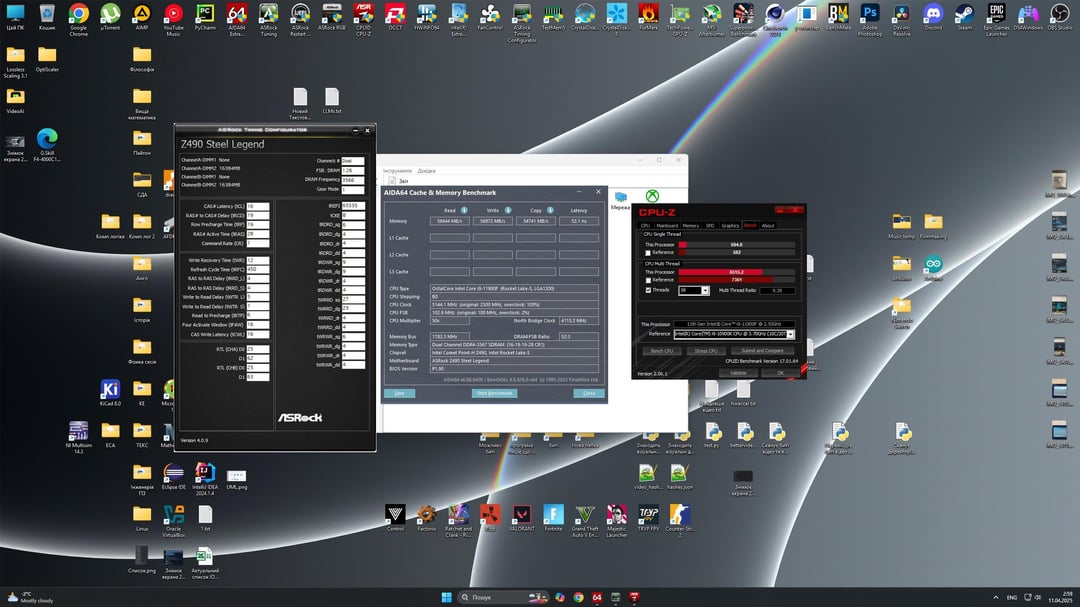Click the Memory Latency result field in AIDA64
1080x607 pixels.
pyautogui.click(x=579, y=221)
